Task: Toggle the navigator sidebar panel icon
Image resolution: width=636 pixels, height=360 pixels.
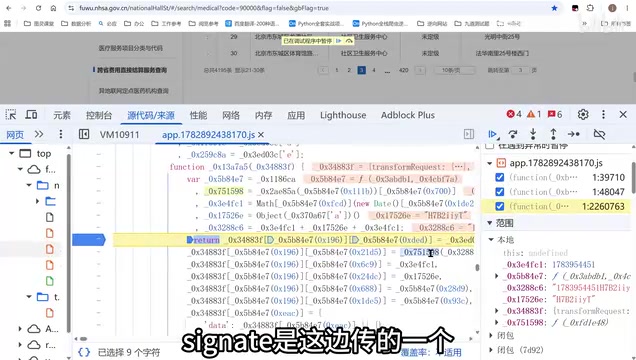Action: 84,134
